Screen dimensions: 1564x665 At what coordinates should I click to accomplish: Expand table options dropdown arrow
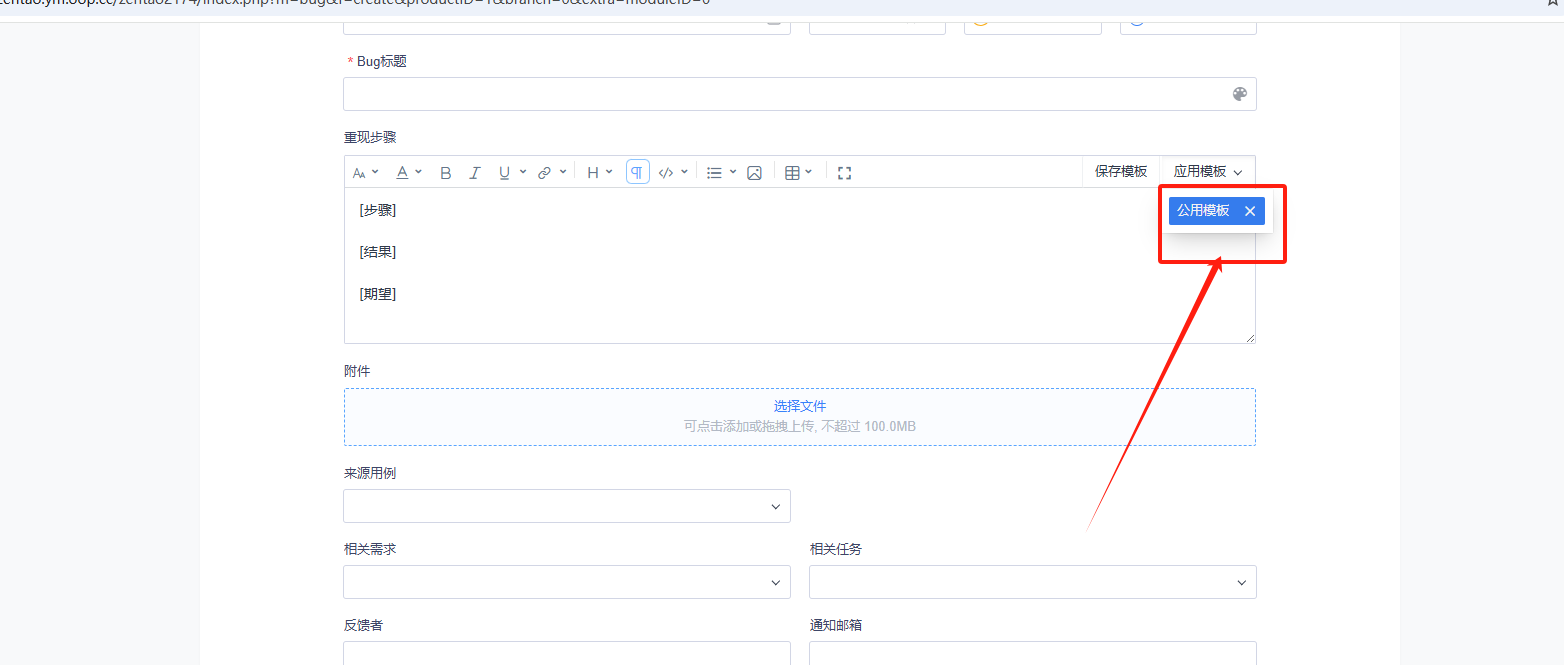tap(809, 172)
